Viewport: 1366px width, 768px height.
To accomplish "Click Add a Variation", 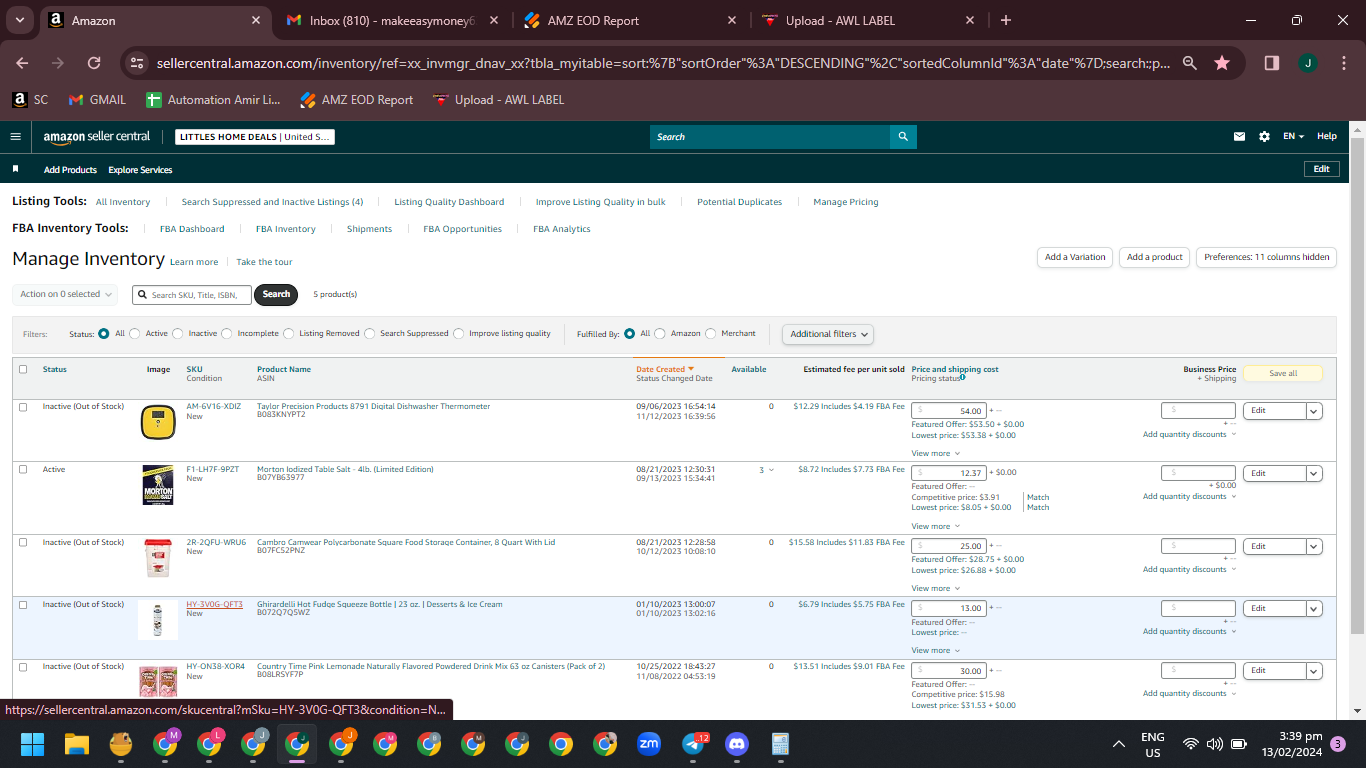I will click(x=1075, y=257).
